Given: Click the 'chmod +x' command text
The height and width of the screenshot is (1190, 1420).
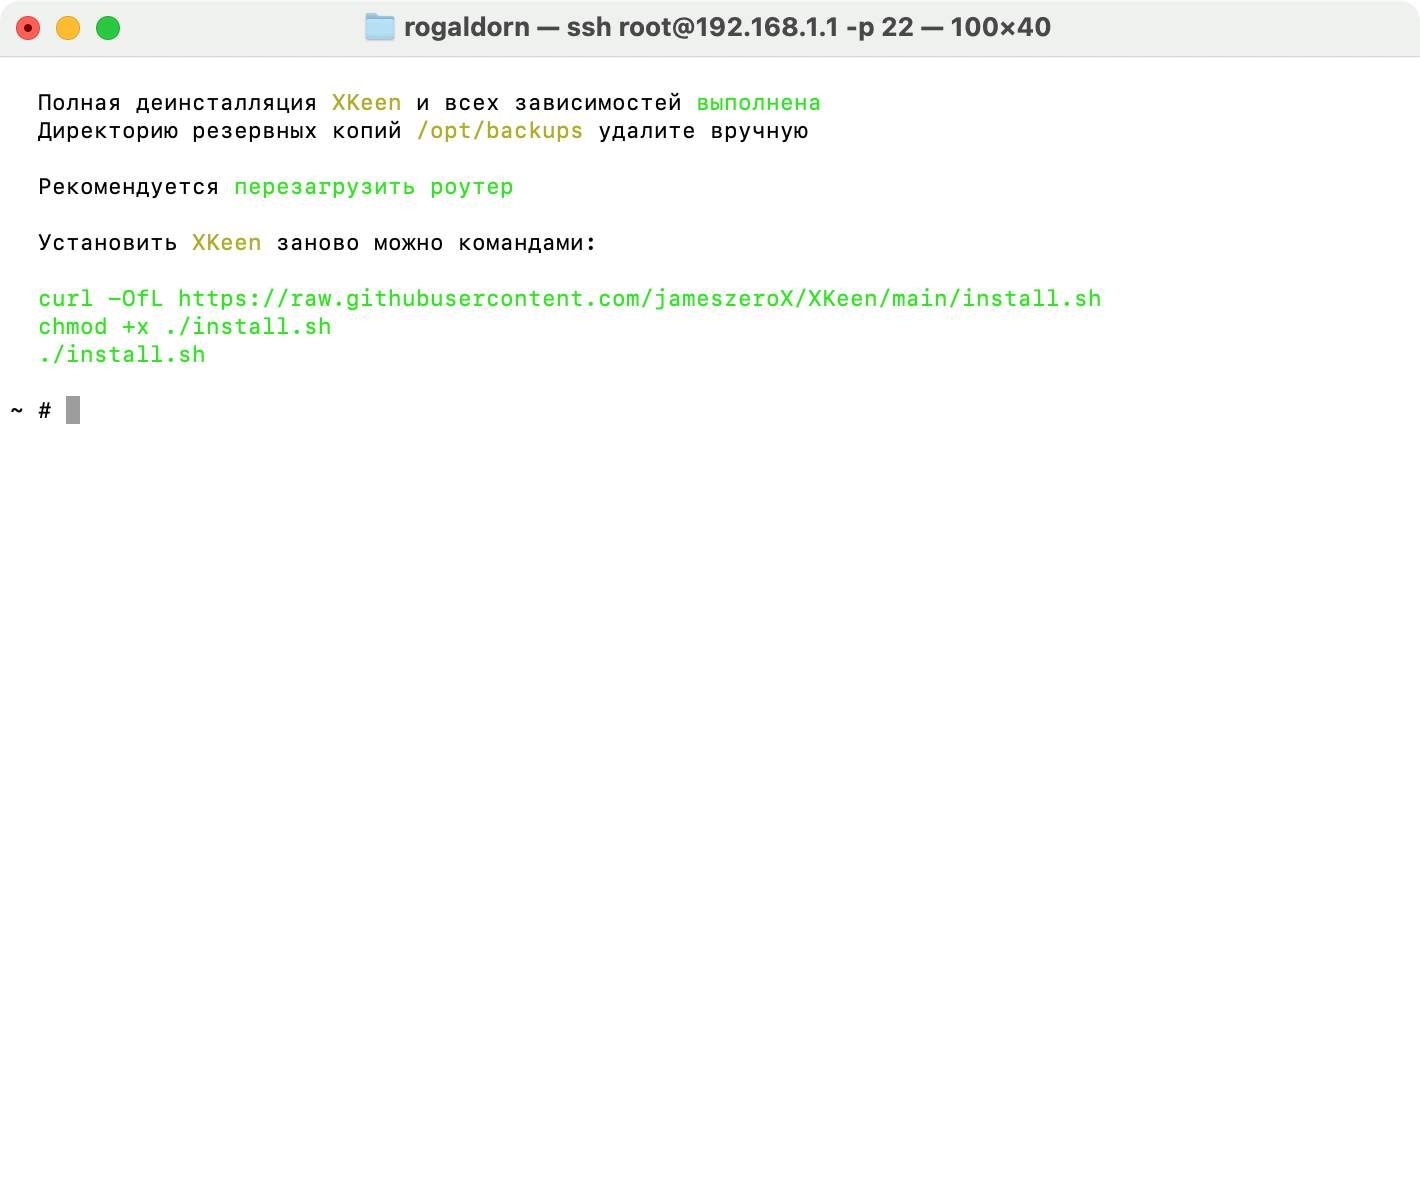Looking at the screenshot, I should pos(93,327).
